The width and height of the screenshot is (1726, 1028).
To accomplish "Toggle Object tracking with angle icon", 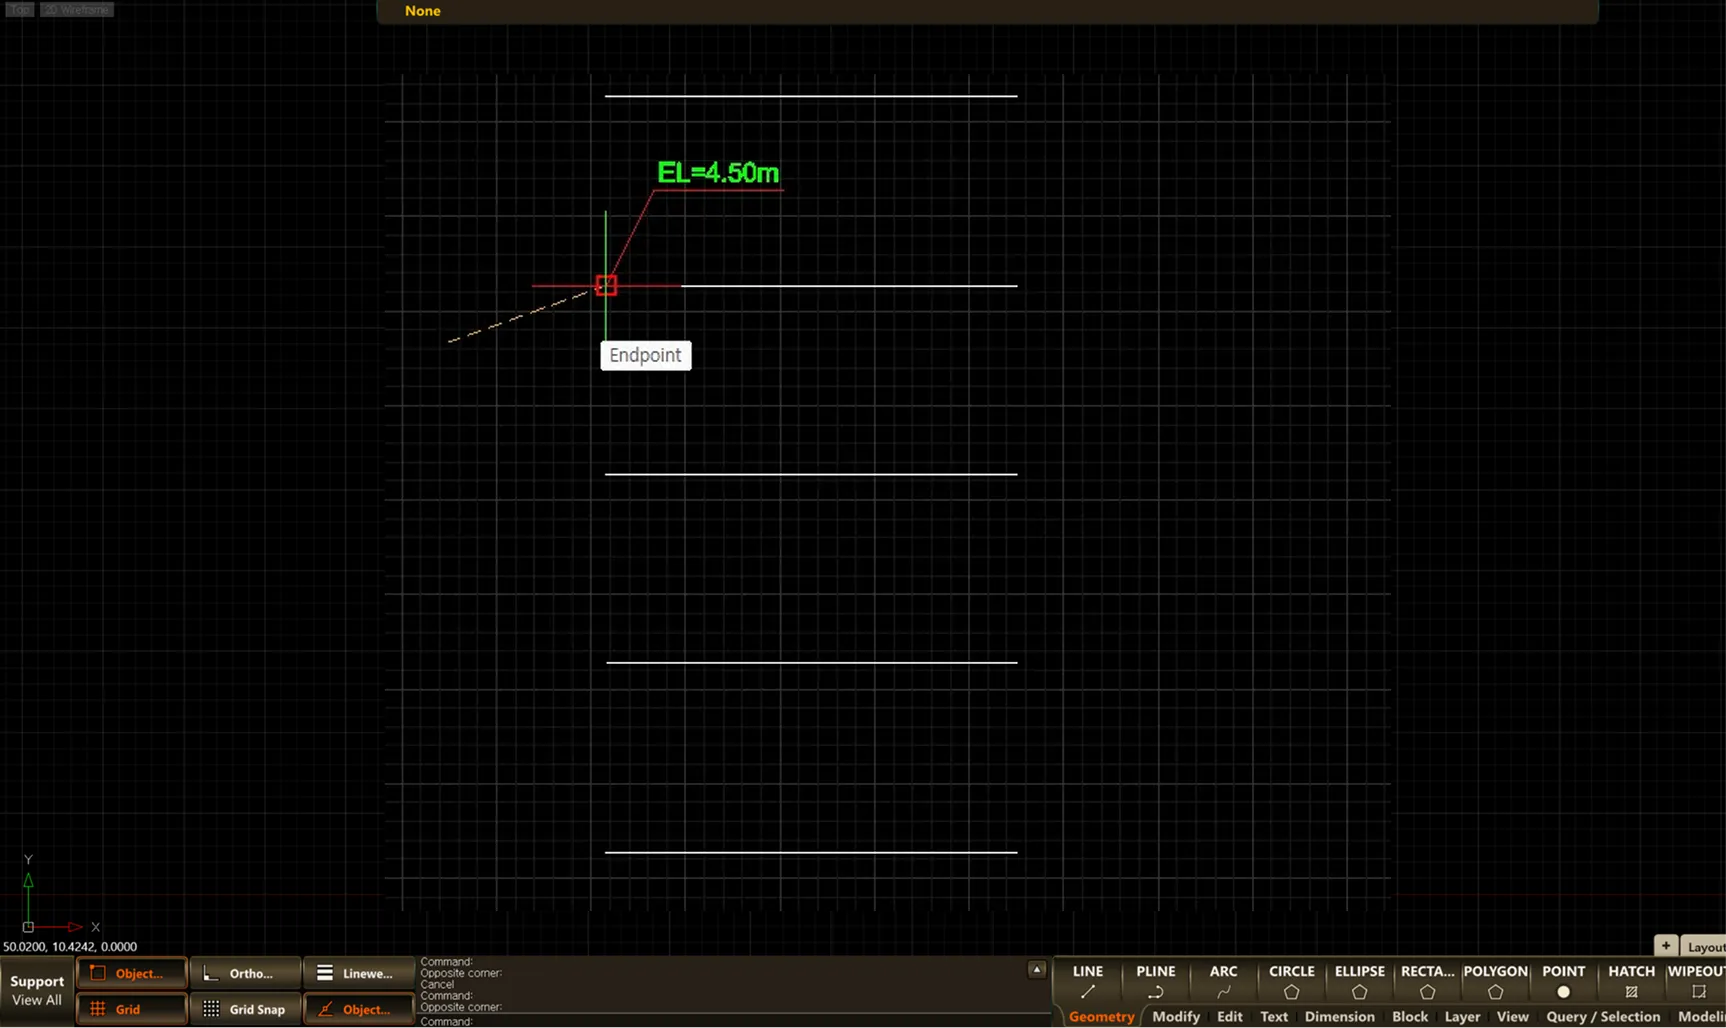I will click(x=359, y=1009).
